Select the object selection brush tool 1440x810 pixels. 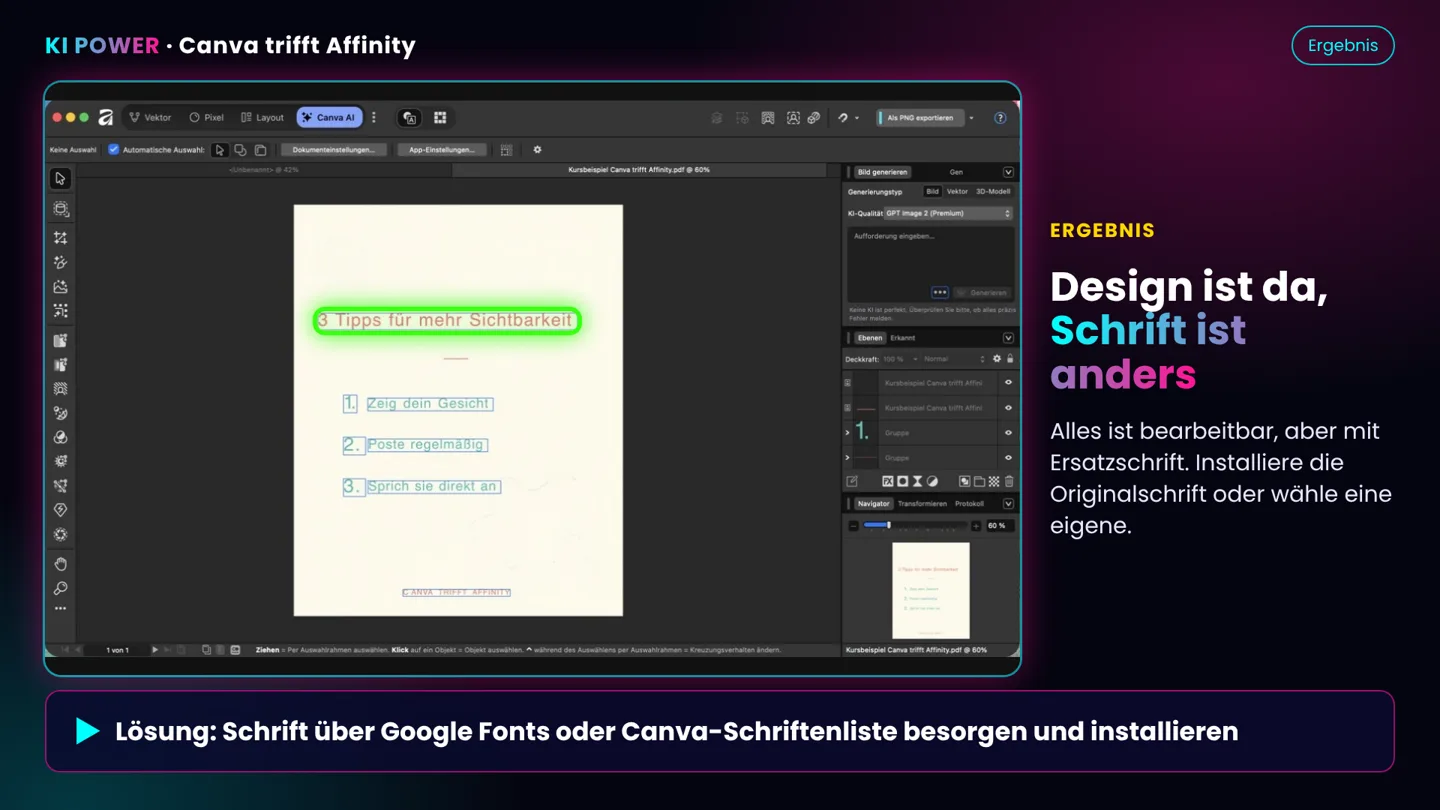click(60, 209)
